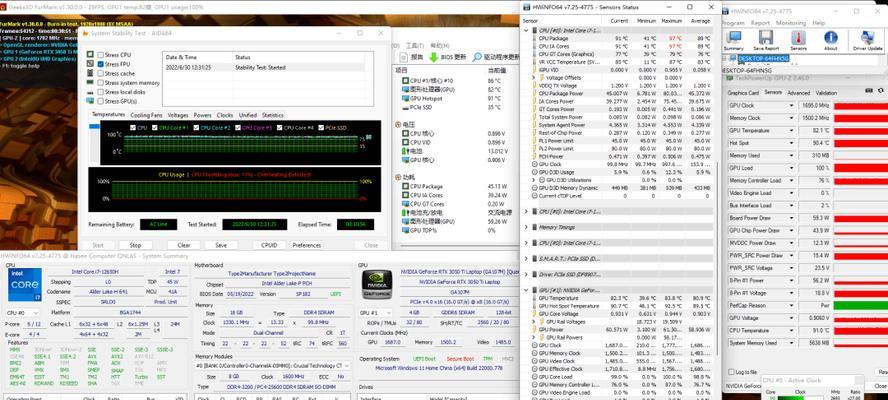The height and width of the screenshot is (400, 888).
Task: Open the Monitoring menu in HWiNFO64
Action: (x=790, y=23)
